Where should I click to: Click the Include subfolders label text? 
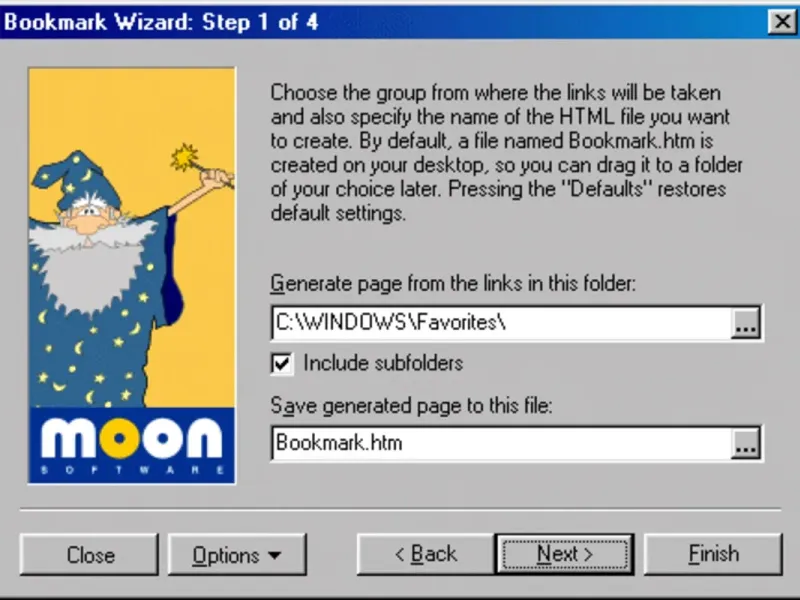pos(383,363)
